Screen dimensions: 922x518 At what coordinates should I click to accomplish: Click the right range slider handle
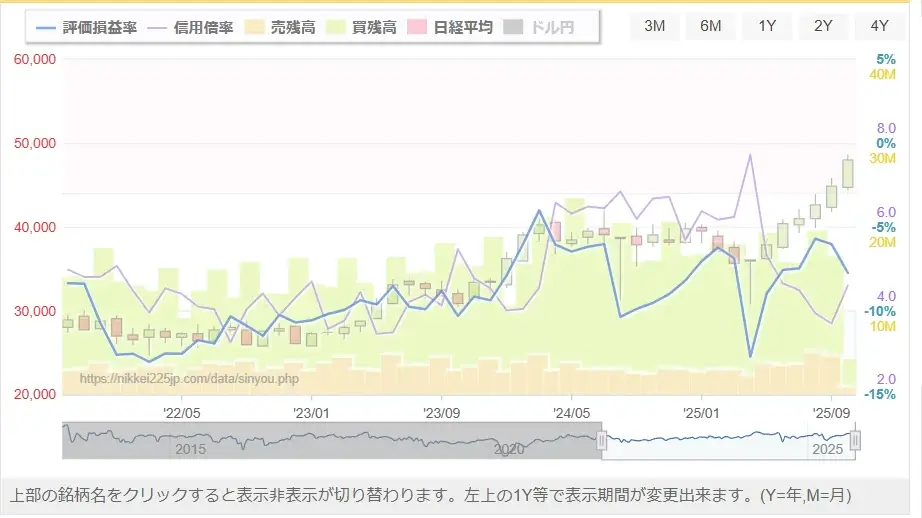coord(855,440)
